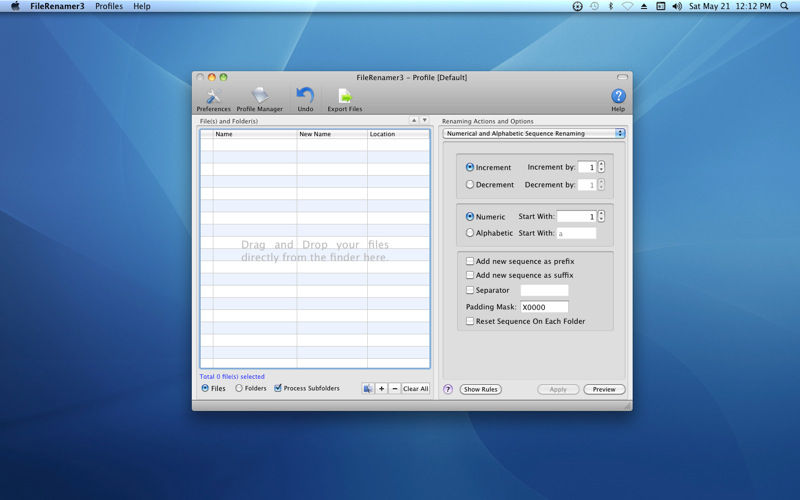Click the Increment by value field
This screenshot has height=500, width=800.
tap(587, 167)
